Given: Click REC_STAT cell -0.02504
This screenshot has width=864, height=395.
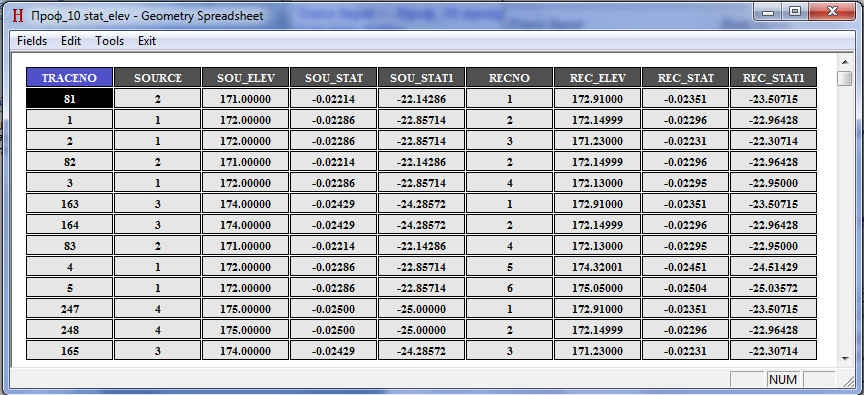Looking at the screenshot, I should pos(685,288).
